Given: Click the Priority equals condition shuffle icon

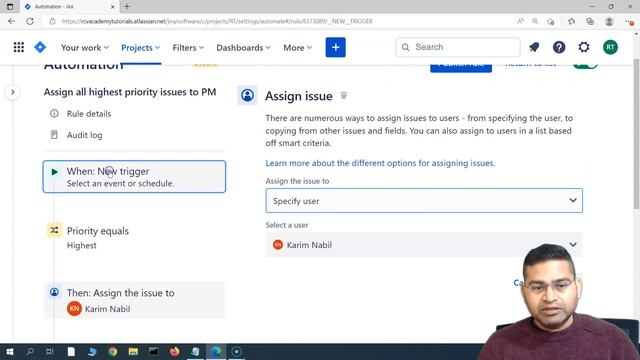Looking at the screenshot, I should (x=54, y=231).
